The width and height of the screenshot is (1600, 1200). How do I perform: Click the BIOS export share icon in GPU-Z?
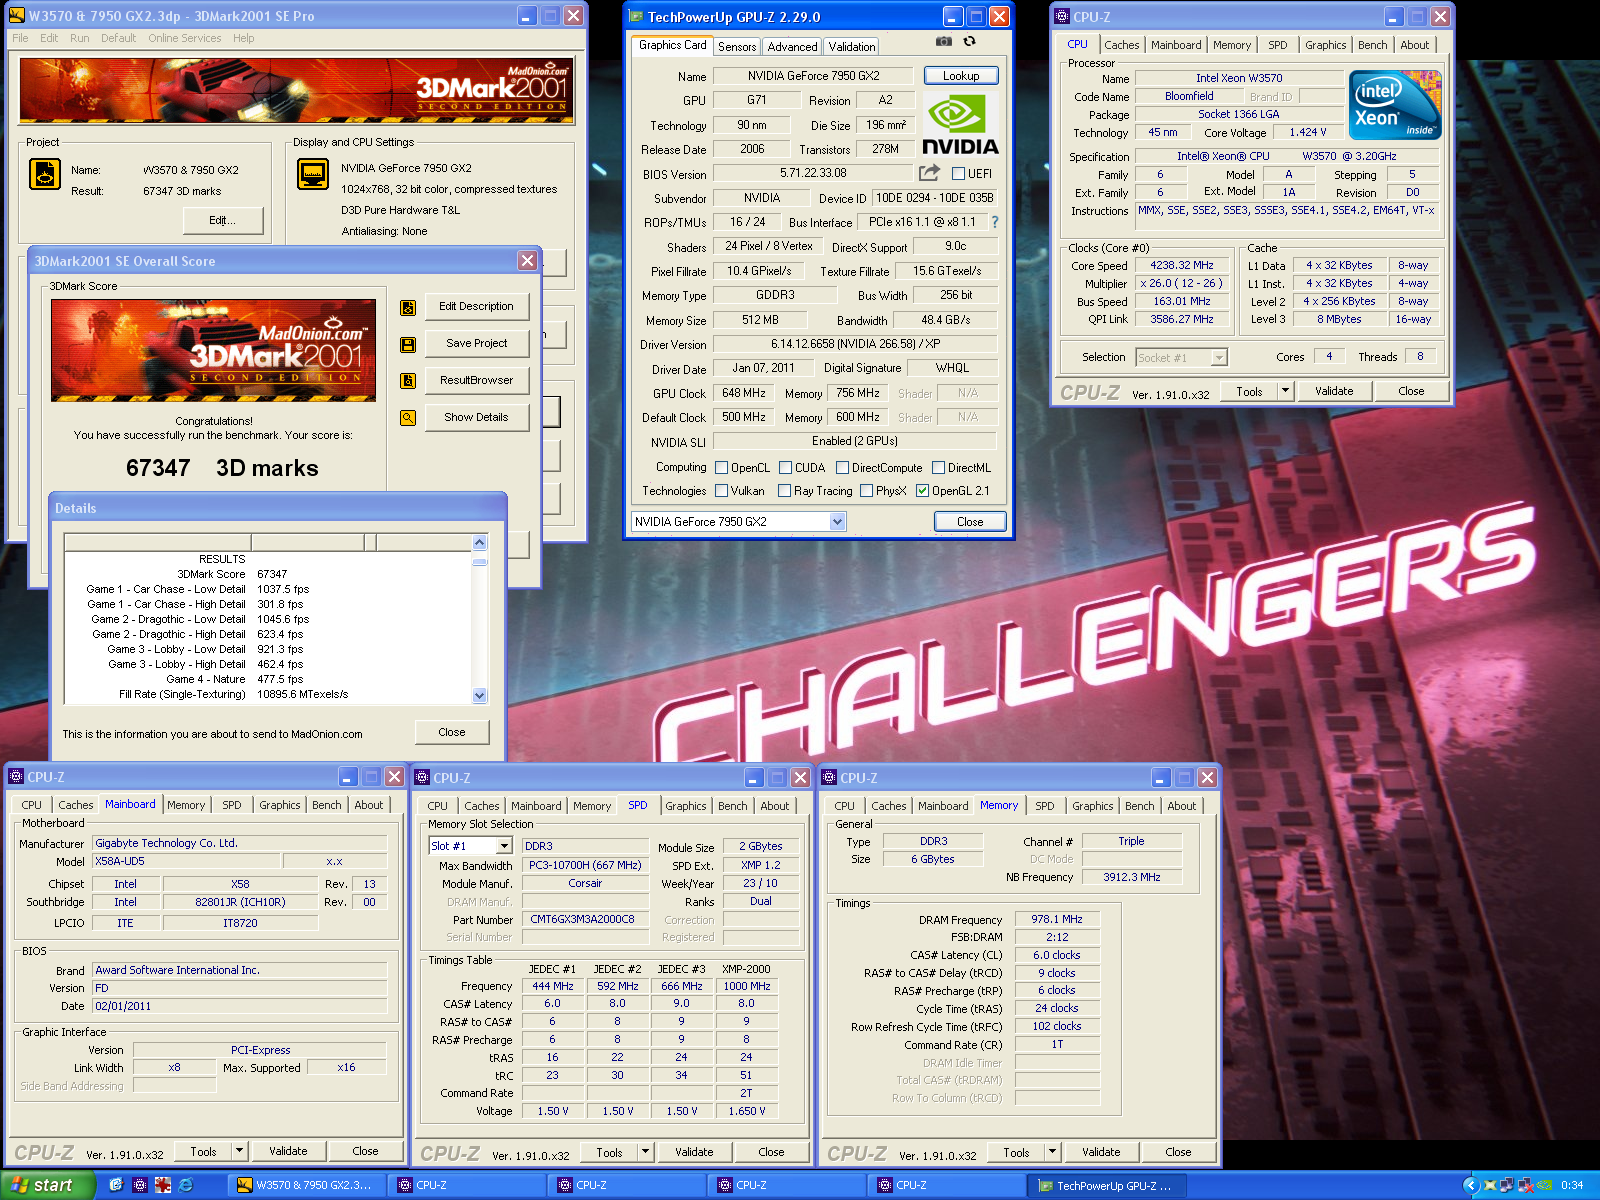point(929,173)
